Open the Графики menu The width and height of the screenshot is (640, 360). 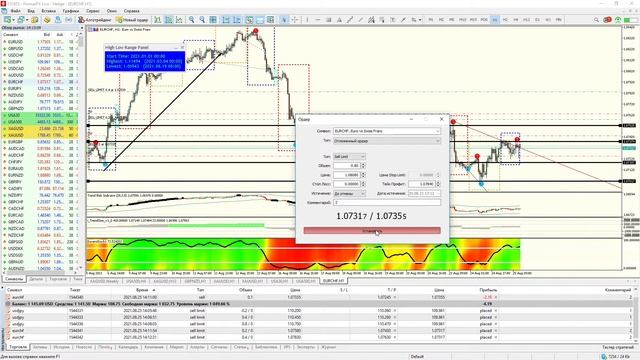(x=71, y=11)
